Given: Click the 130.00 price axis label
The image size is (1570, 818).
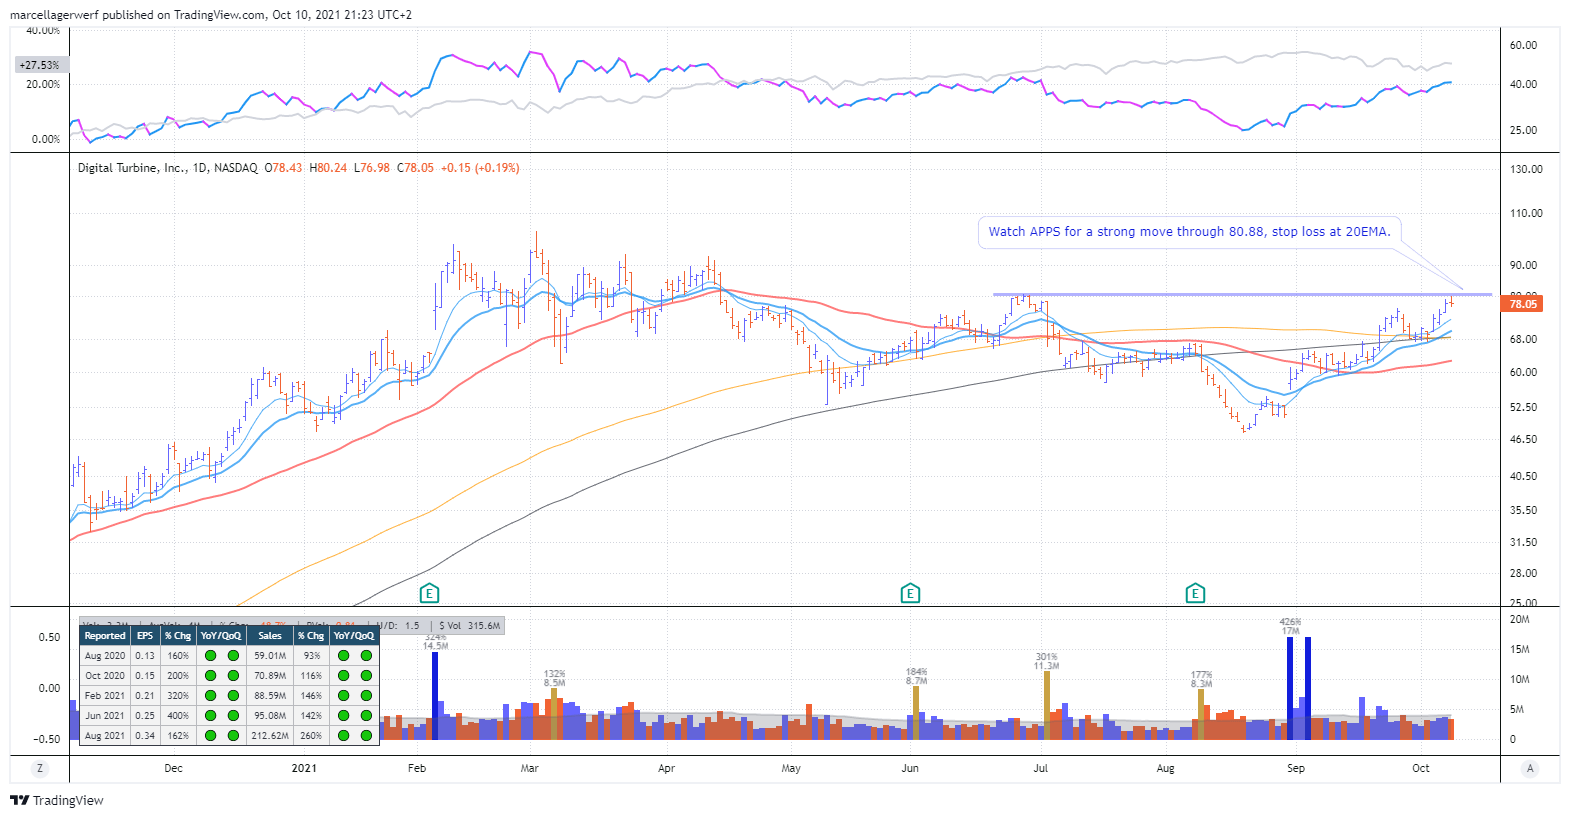Looking at the screenshot, I should pos(1526,169).
